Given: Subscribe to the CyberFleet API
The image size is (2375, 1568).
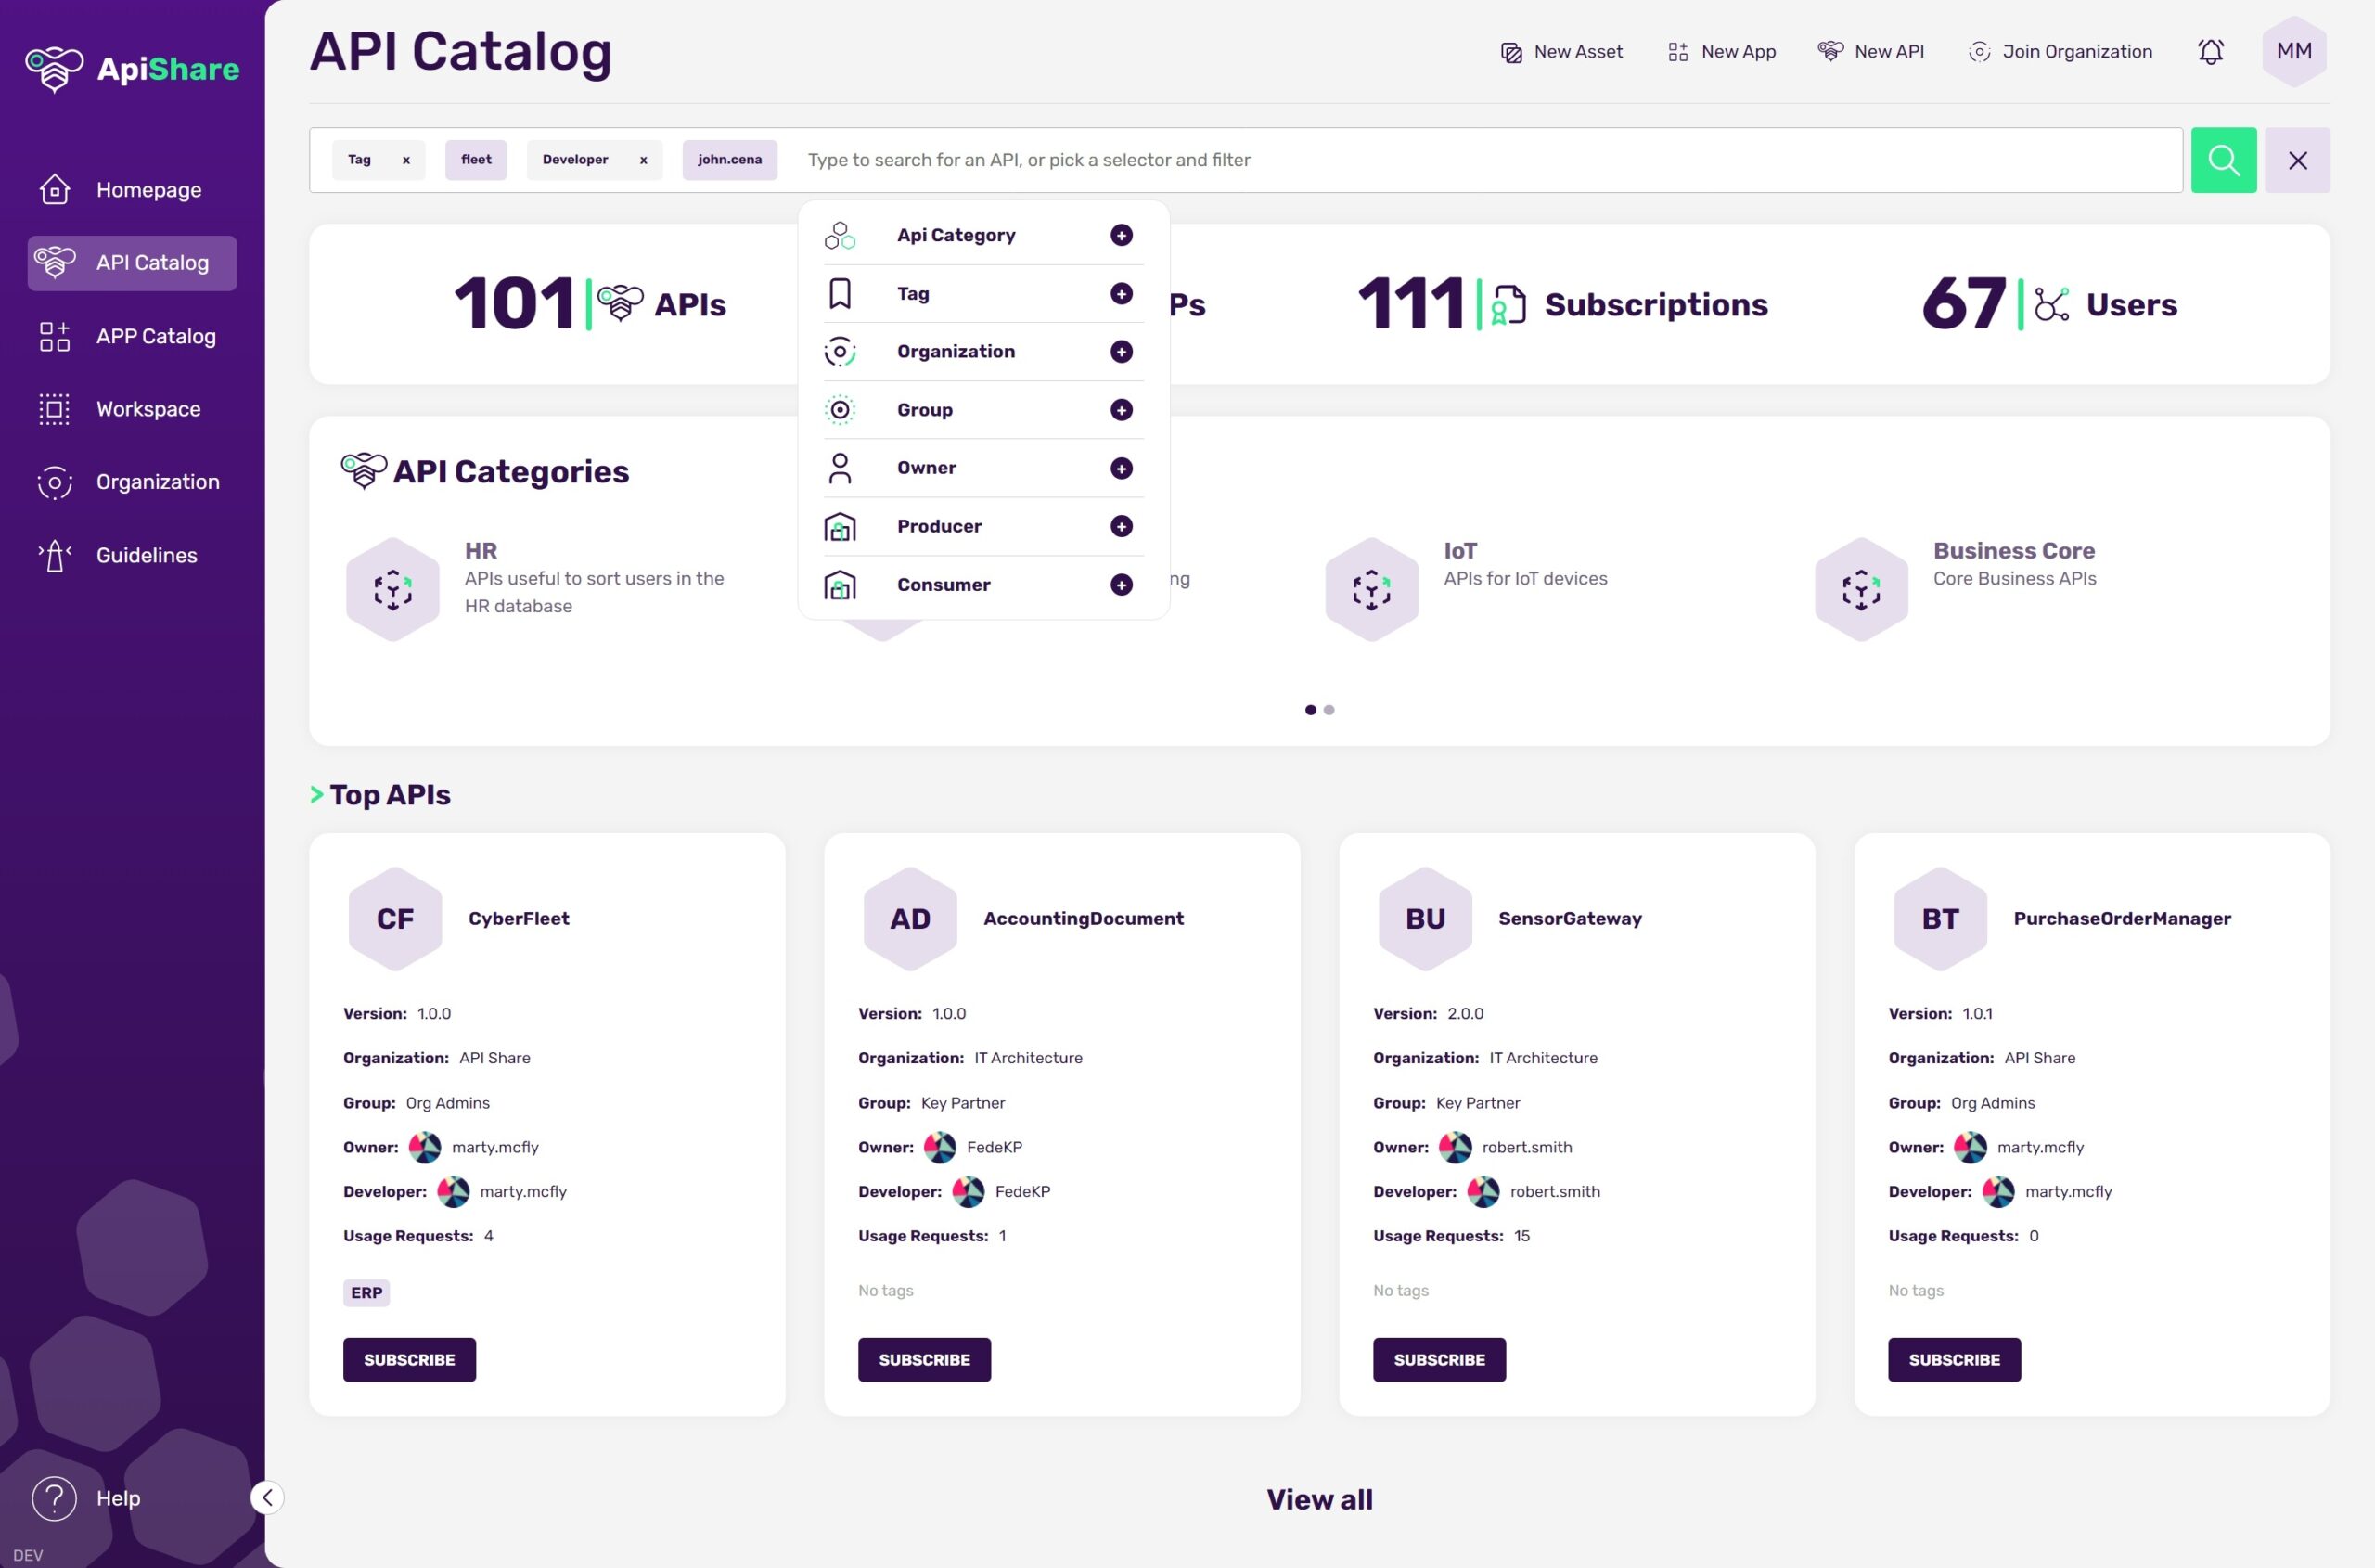Looking at the screenshot, I should tap(409, 1359).
